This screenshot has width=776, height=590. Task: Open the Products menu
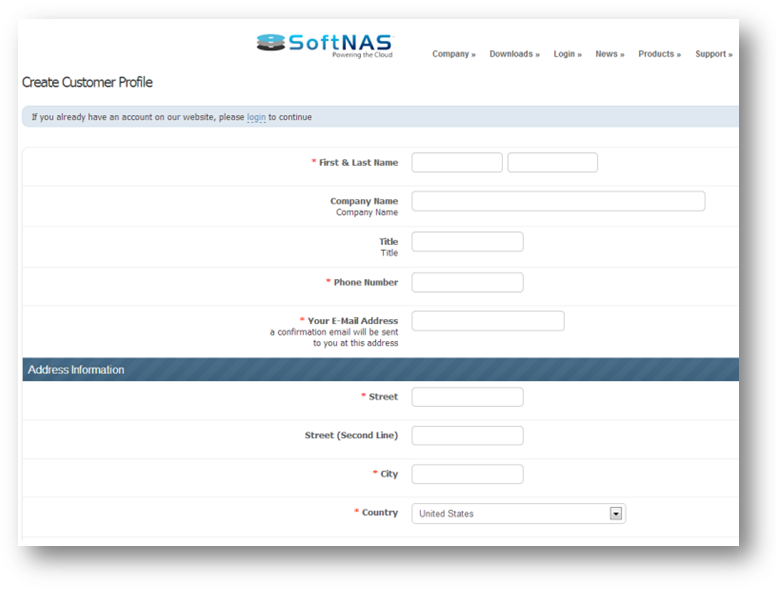pos(659,54)
